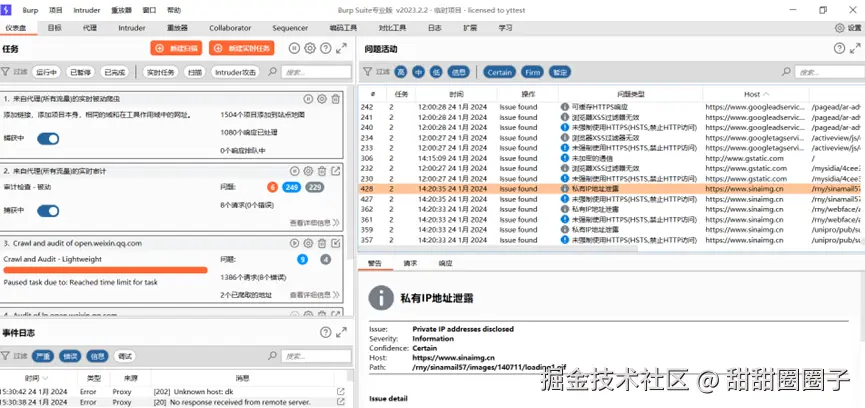Expand the 事件日志 panel
Screen dimensions: 865x408
click(x=341, y=332)
